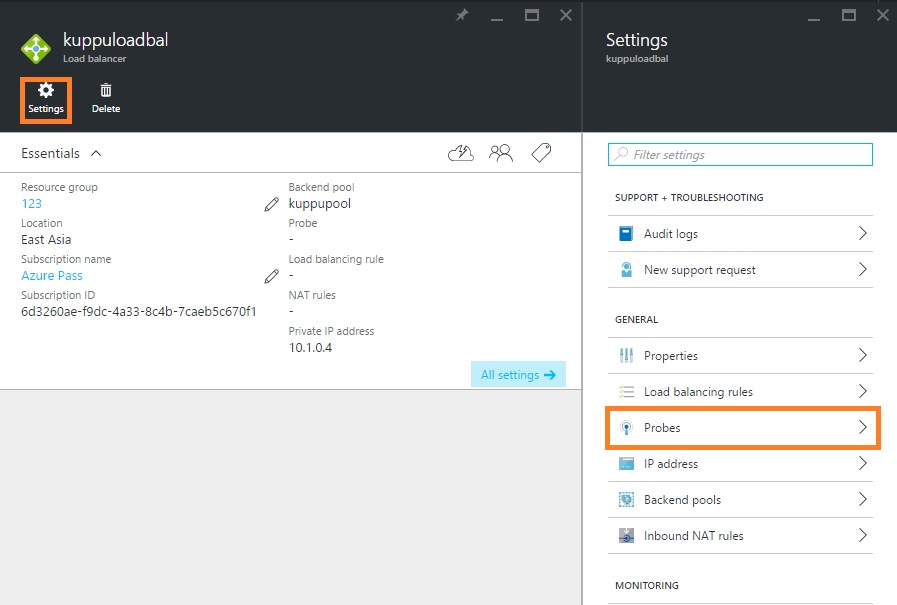Pin the load balancer blade
The width and height of the screenshot is (897, 605).
[x=461, y=16]
